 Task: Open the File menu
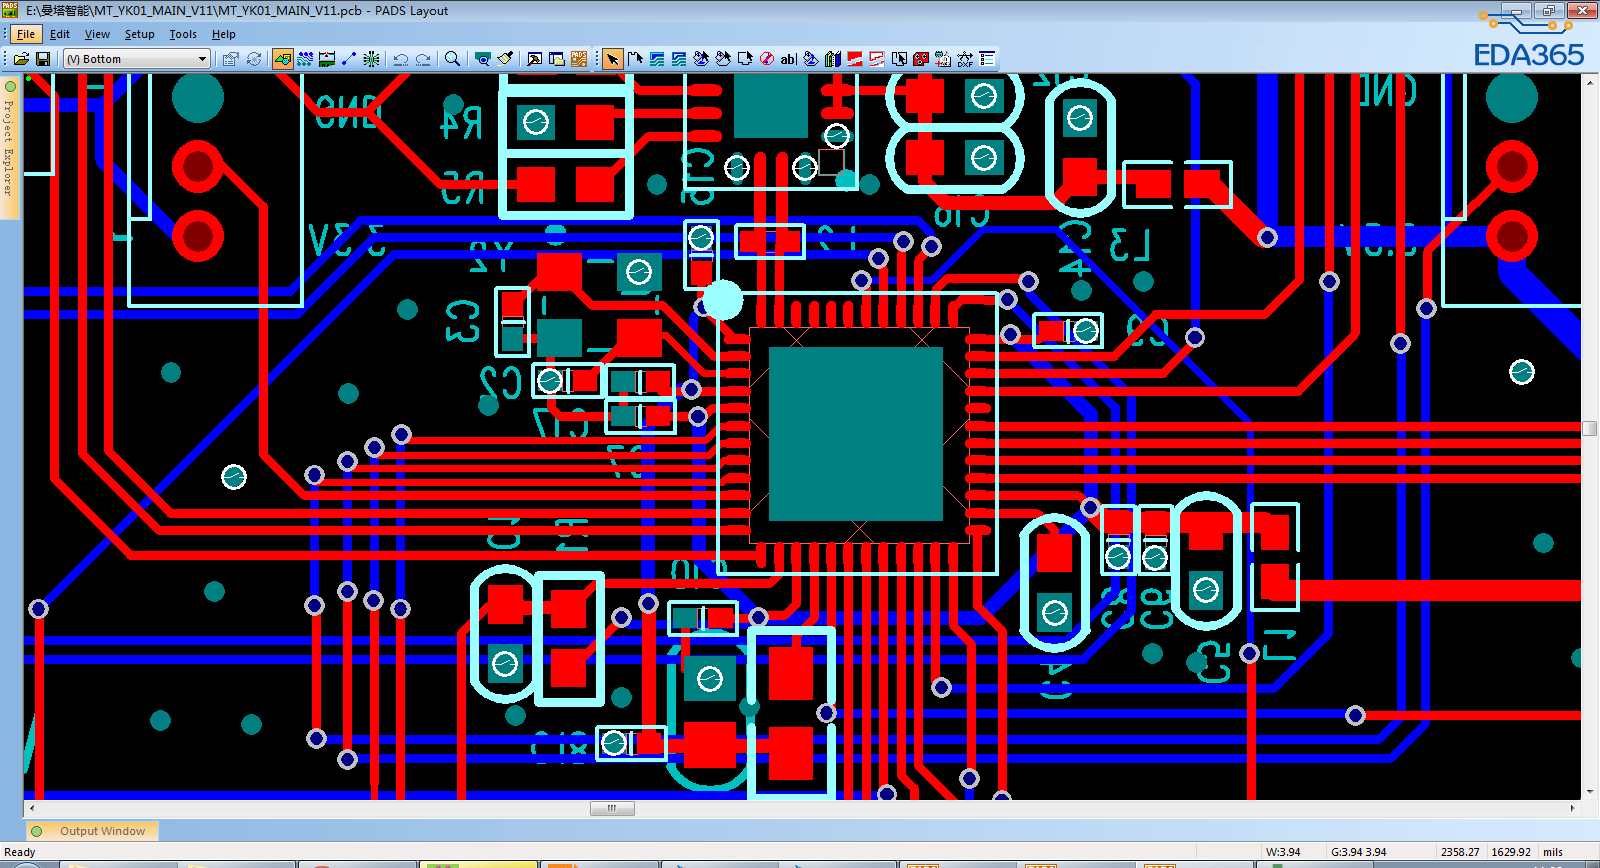tap(26, 34)
